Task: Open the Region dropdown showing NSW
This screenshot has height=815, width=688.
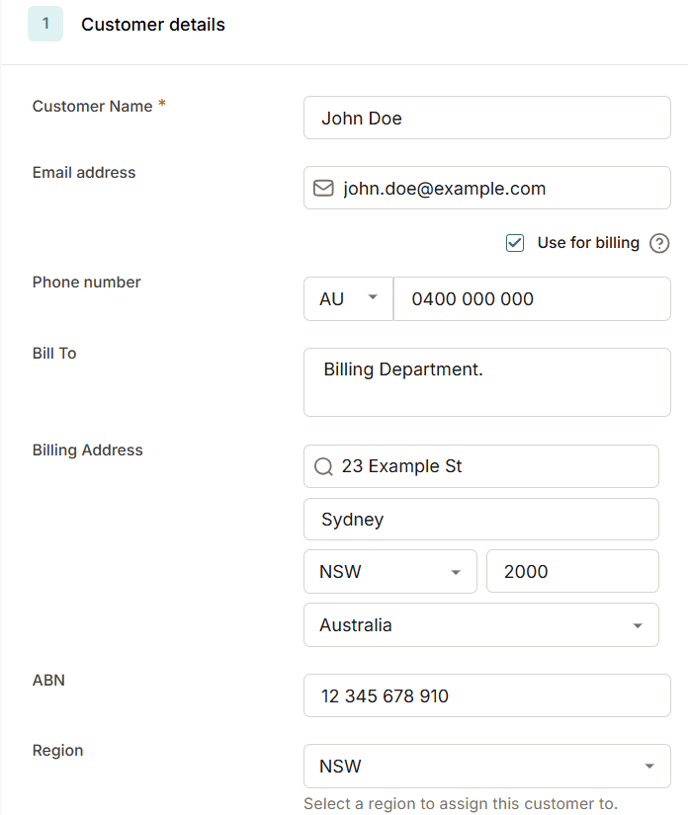Action: (487, 765)
